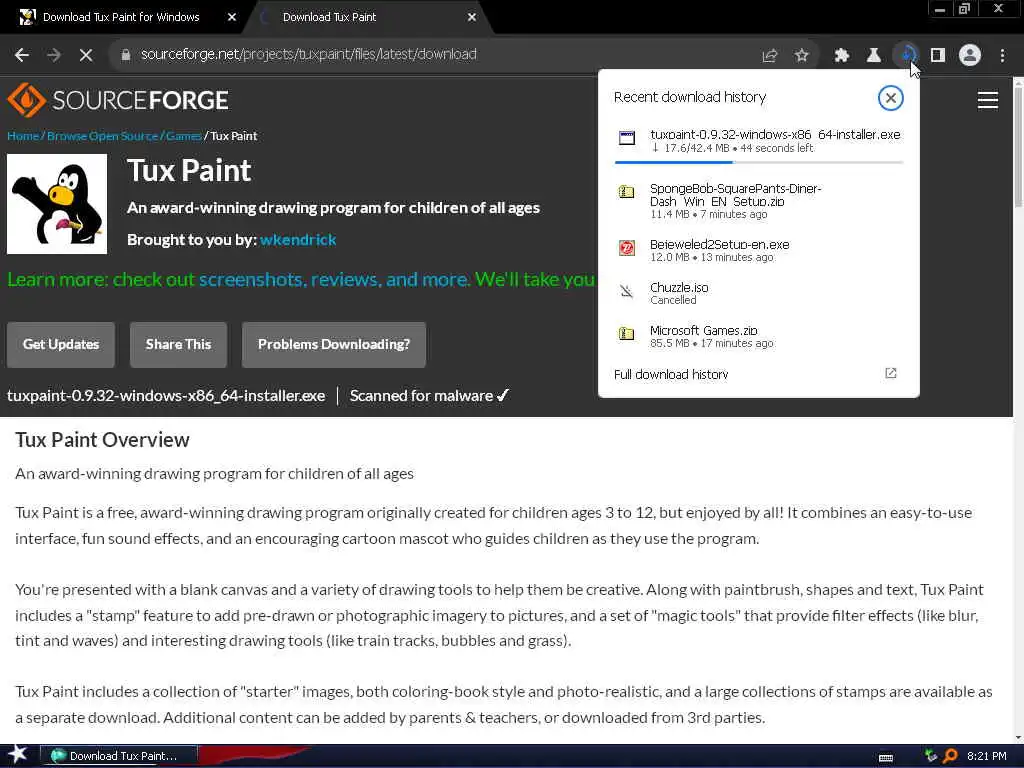Click Microsoft Games.zip file icon
1024x768 pixels.
click(627, 334)
